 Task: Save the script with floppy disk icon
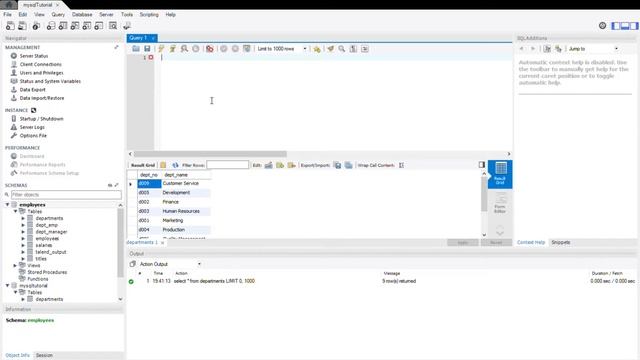[147, 49]
